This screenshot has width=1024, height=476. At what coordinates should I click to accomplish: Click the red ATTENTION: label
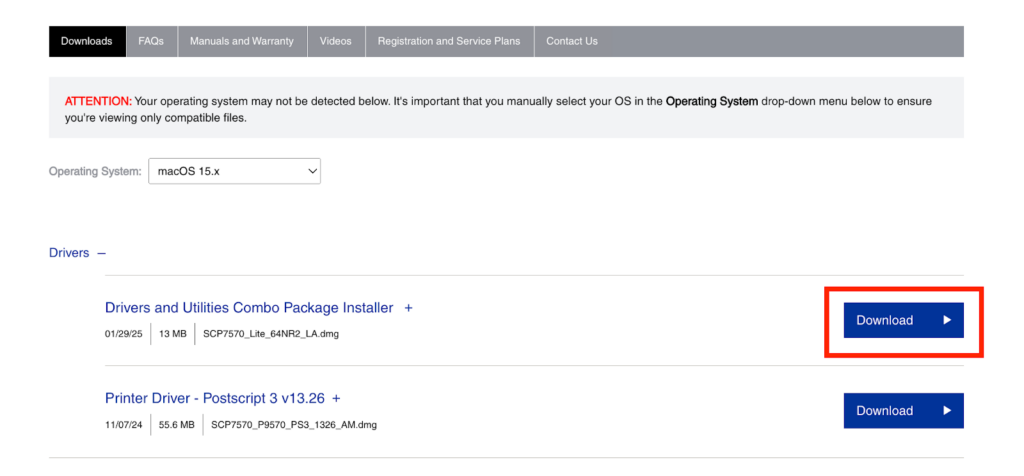(x=98, y=101)
